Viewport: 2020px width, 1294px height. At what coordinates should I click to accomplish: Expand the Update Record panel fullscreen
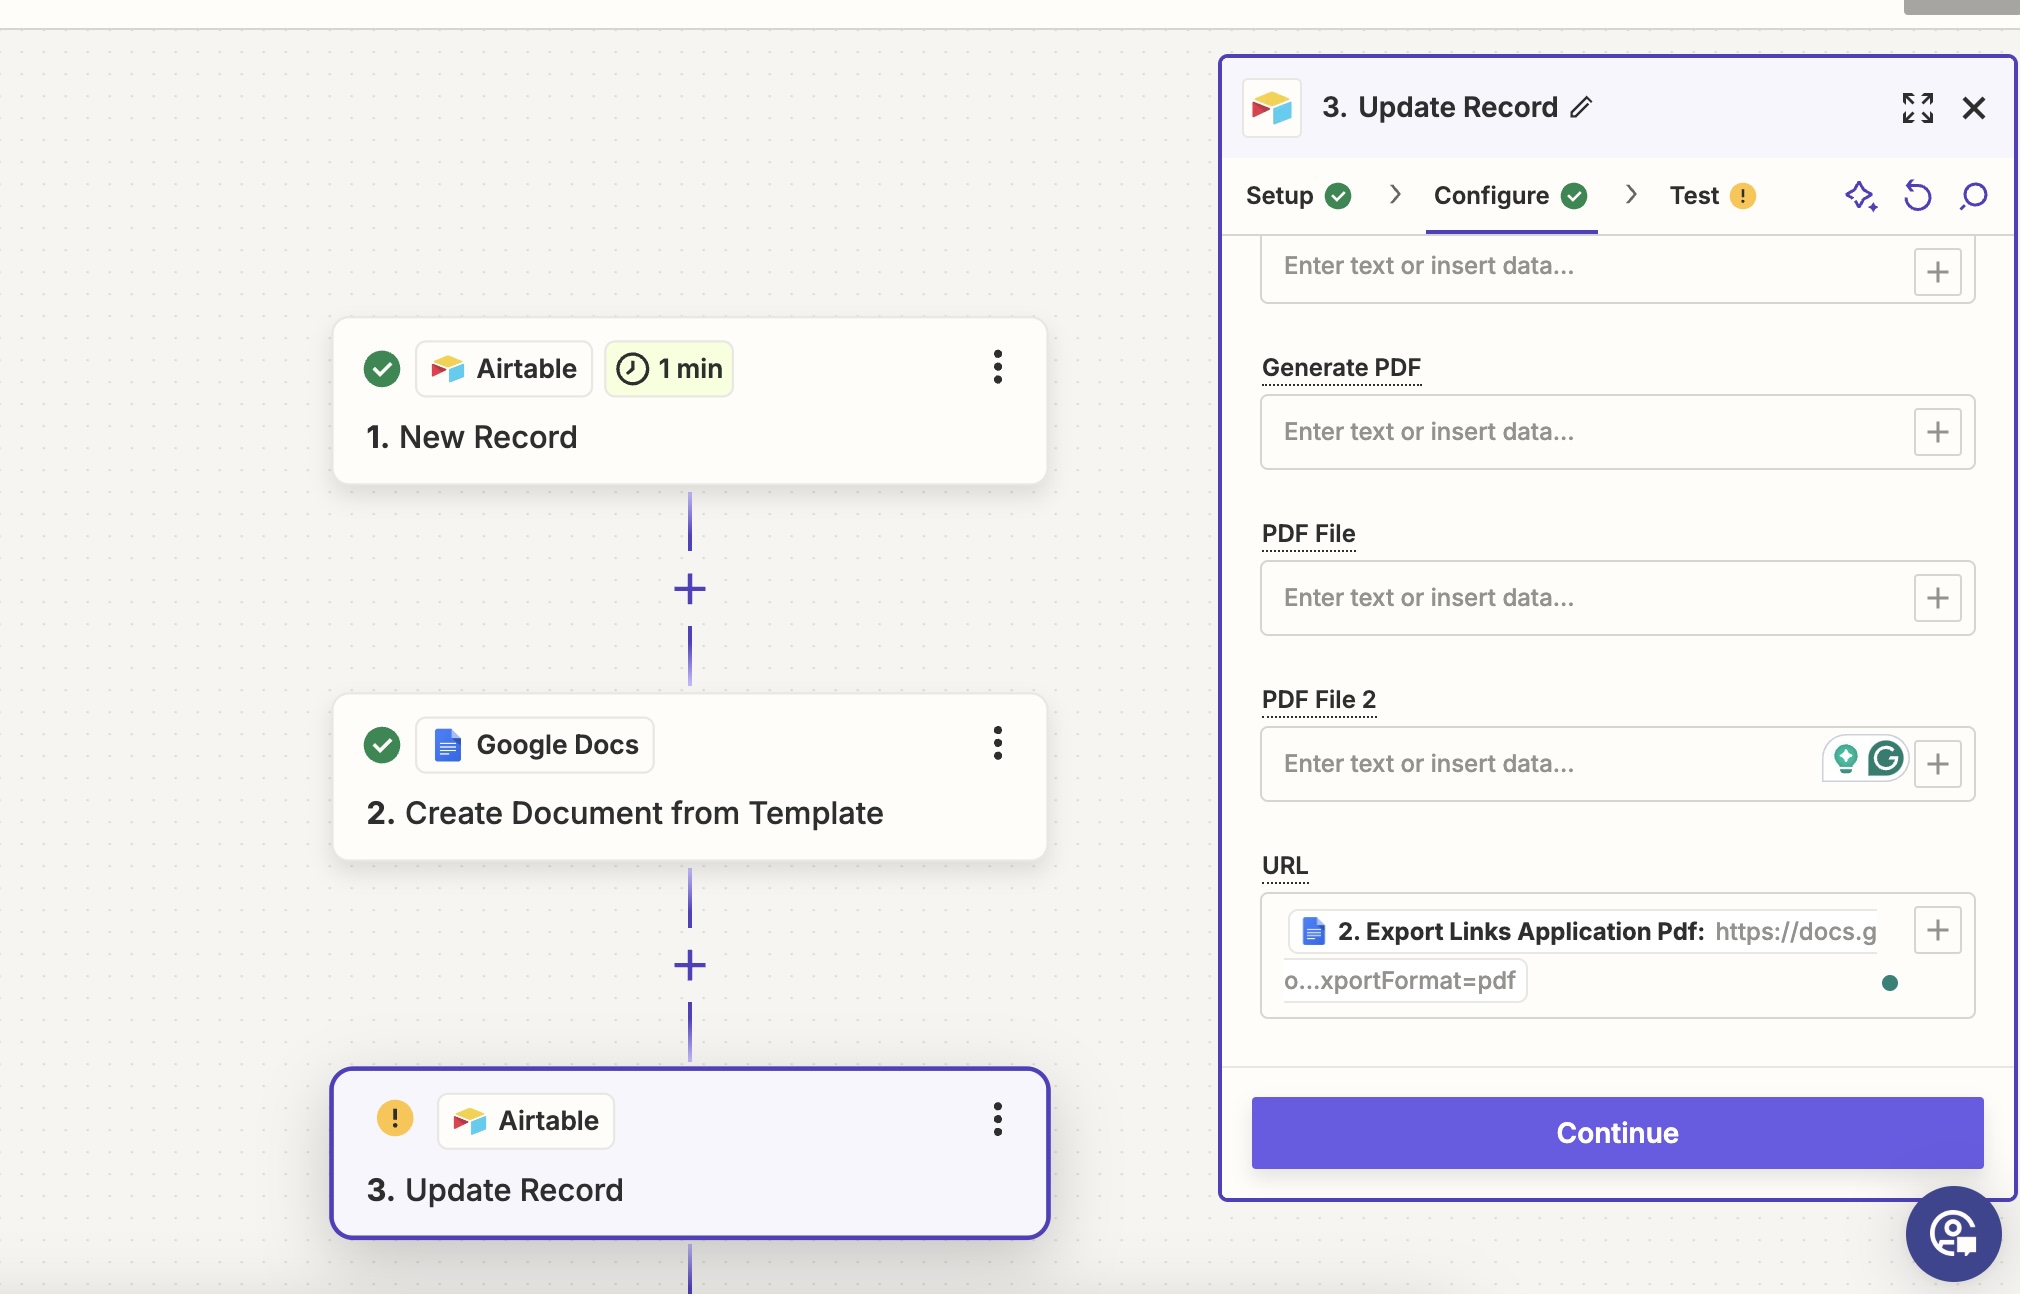(x=1917, y=108)
